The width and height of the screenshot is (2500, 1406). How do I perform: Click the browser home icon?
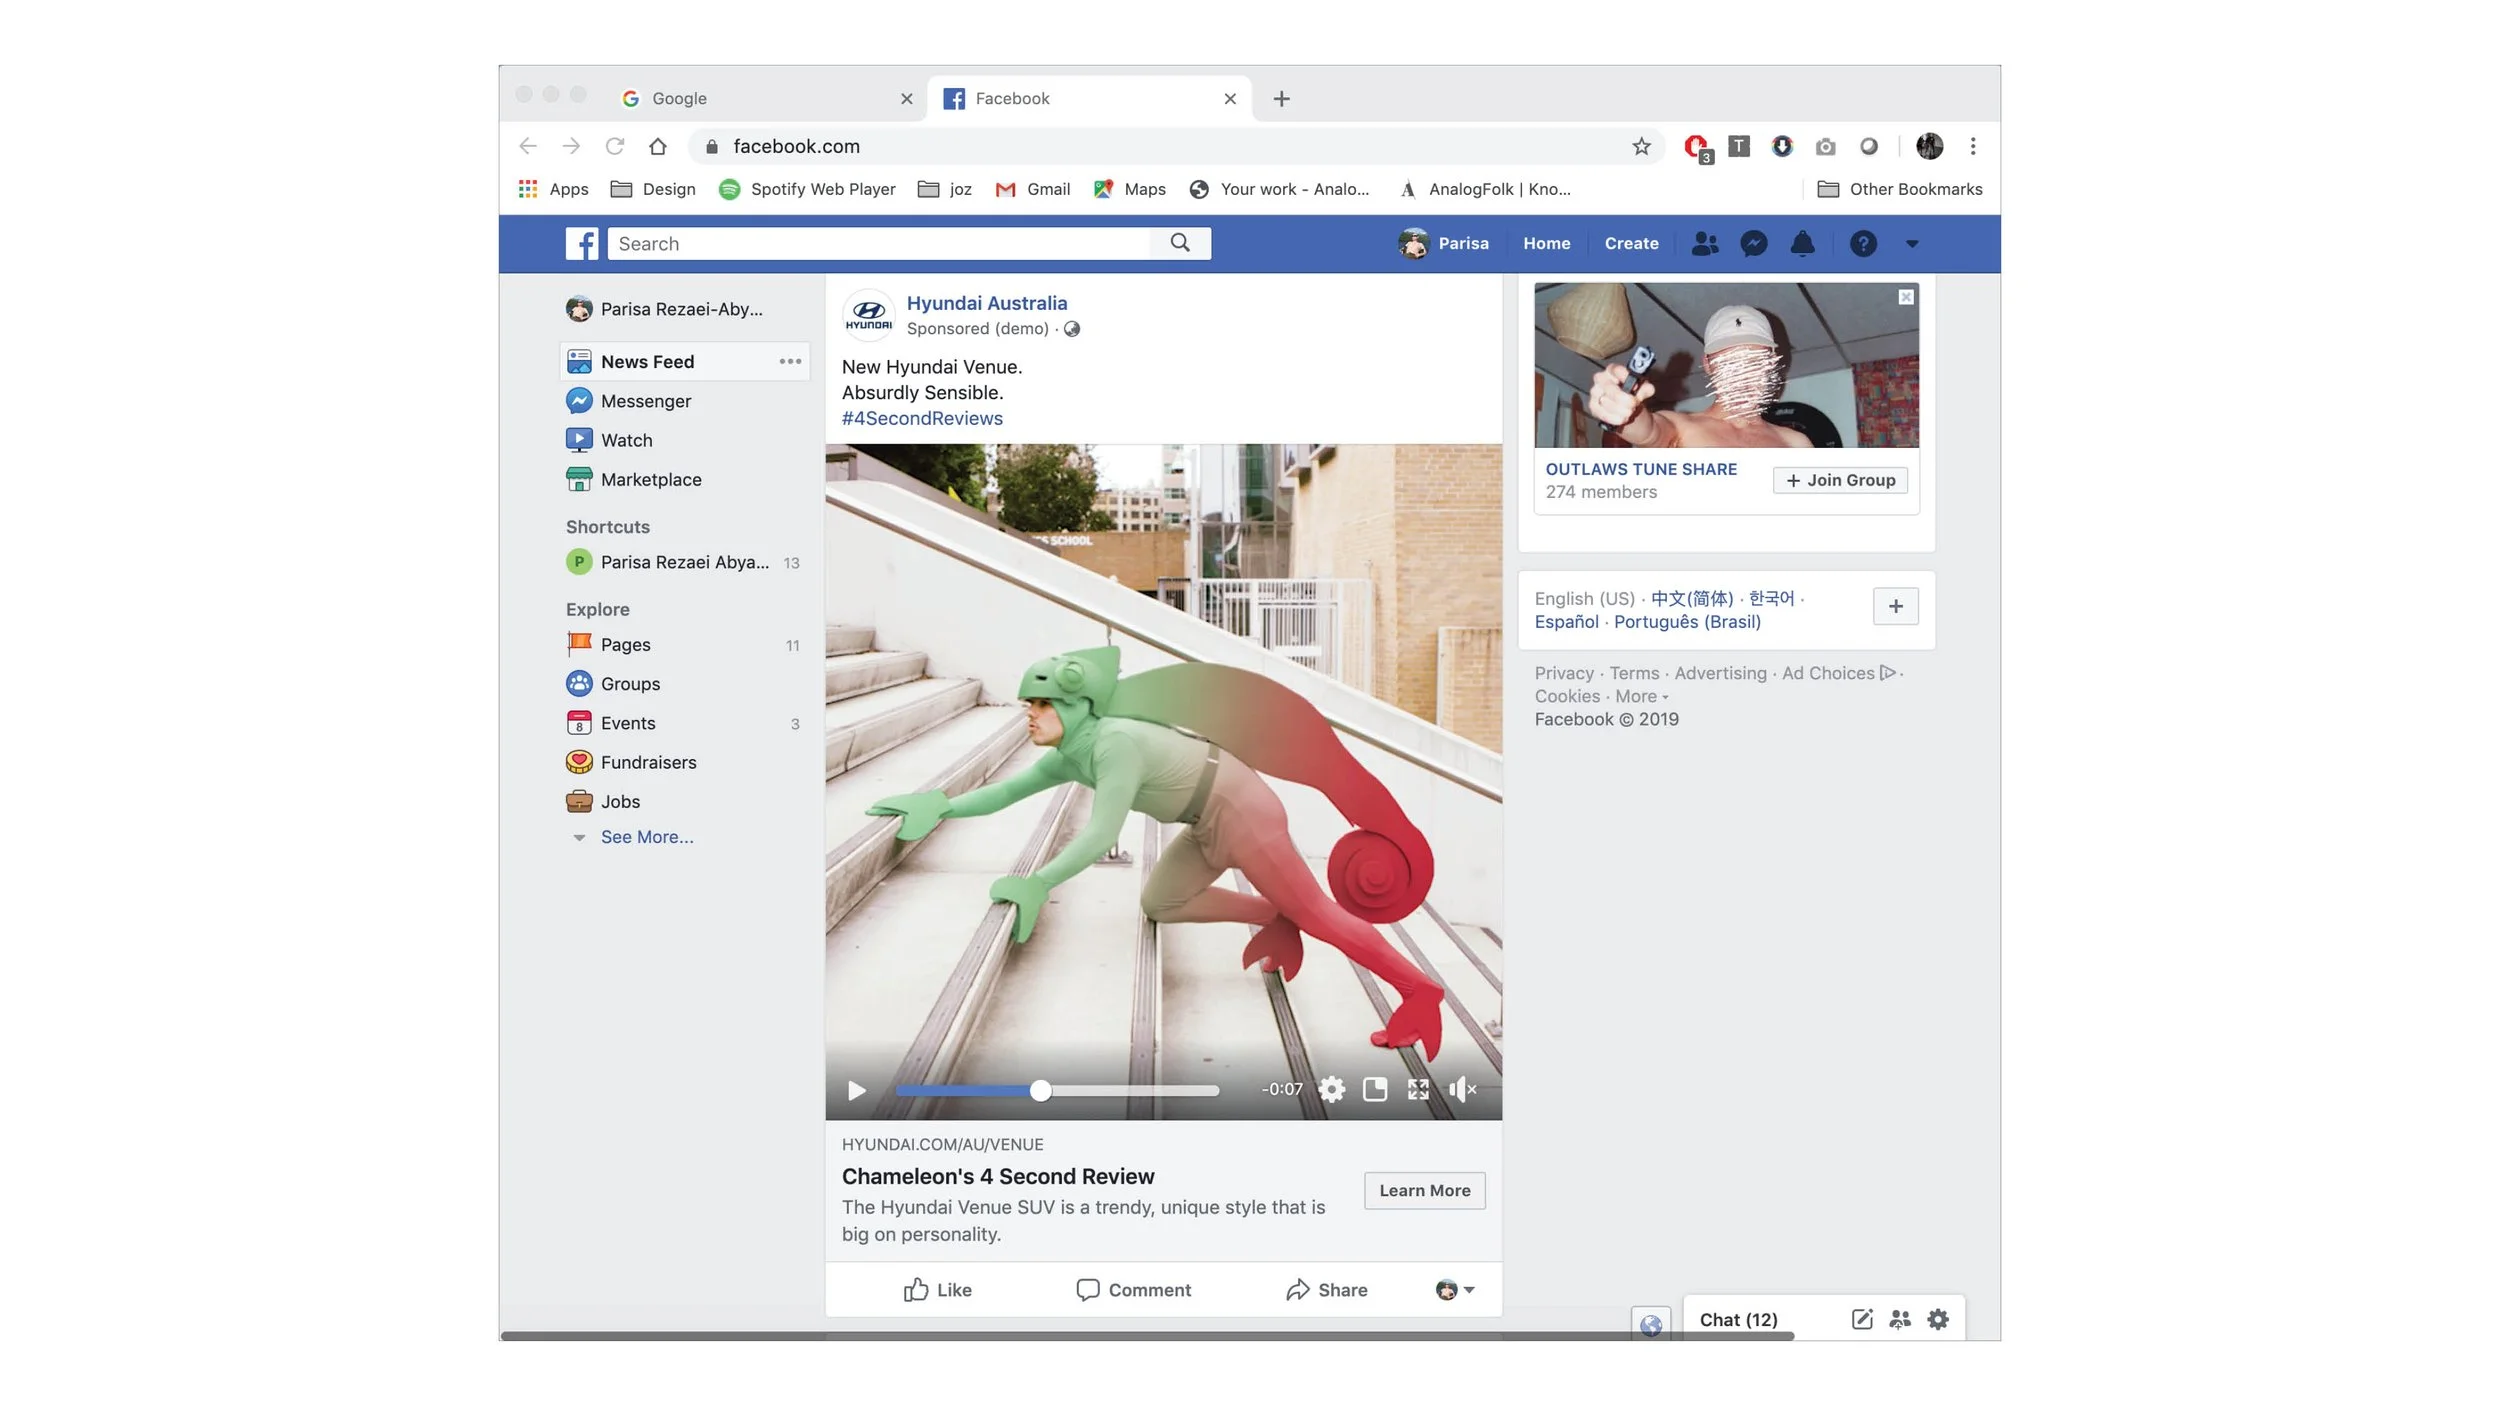coord(657,146)
